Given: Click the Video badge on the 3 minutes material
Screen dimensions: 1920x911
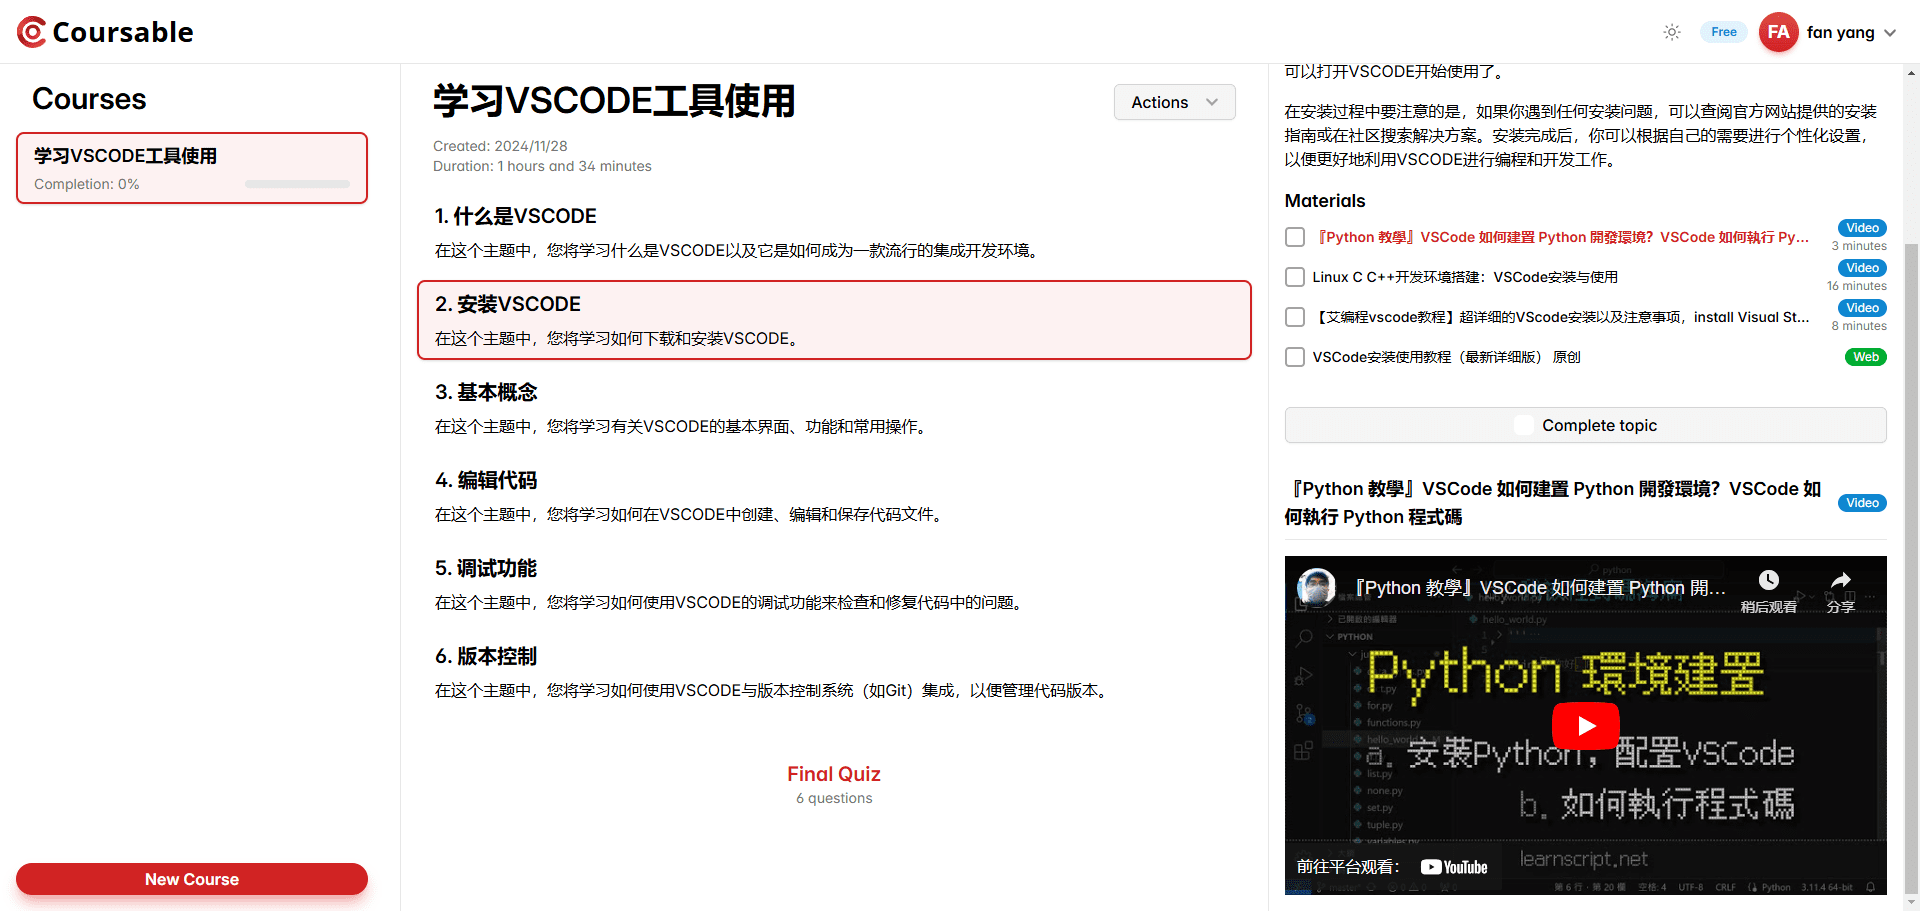Looking at the screenshot, I should tap(1862, 228).
